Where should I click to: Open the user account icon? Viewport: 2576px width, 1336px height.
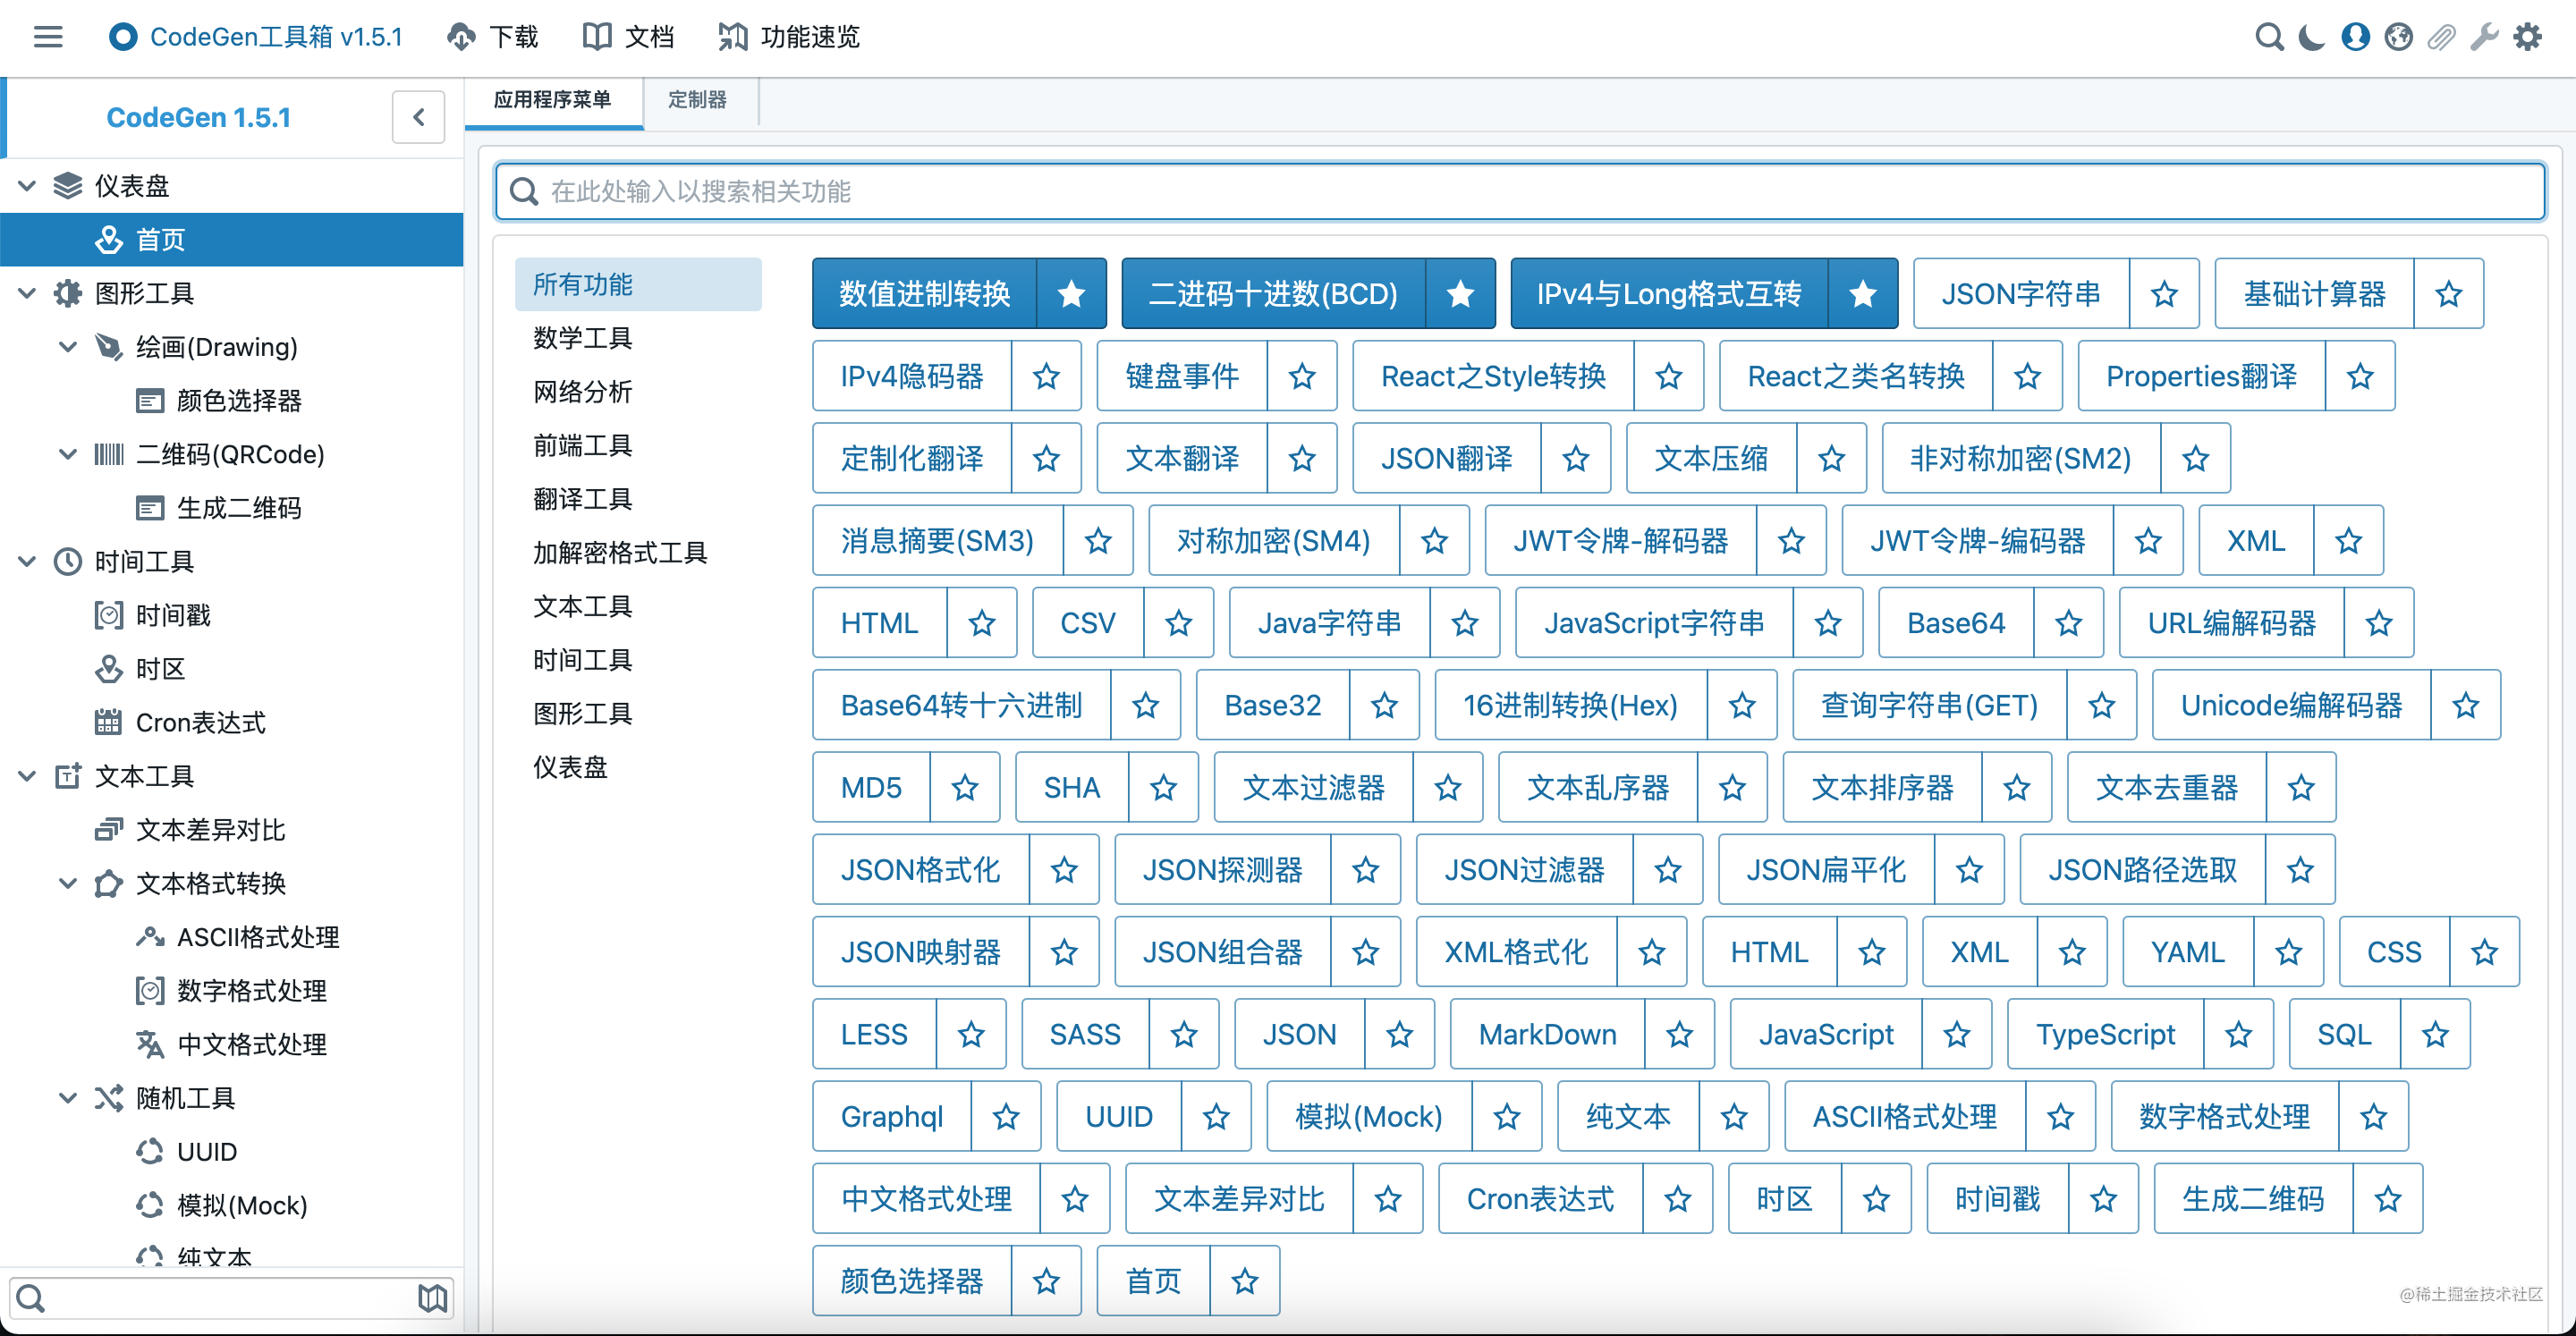2355,37
